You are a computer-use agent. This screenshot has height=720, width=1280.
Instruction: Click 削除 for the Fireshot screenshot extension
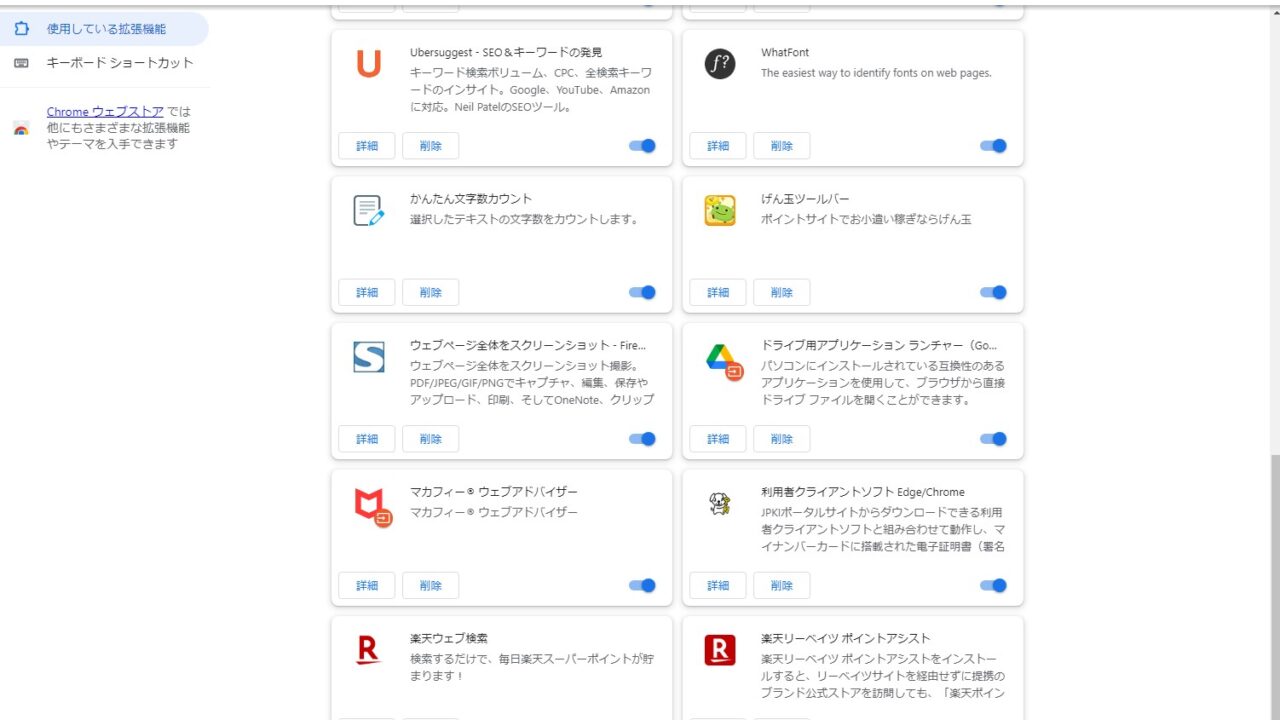(x=431, y=439)
